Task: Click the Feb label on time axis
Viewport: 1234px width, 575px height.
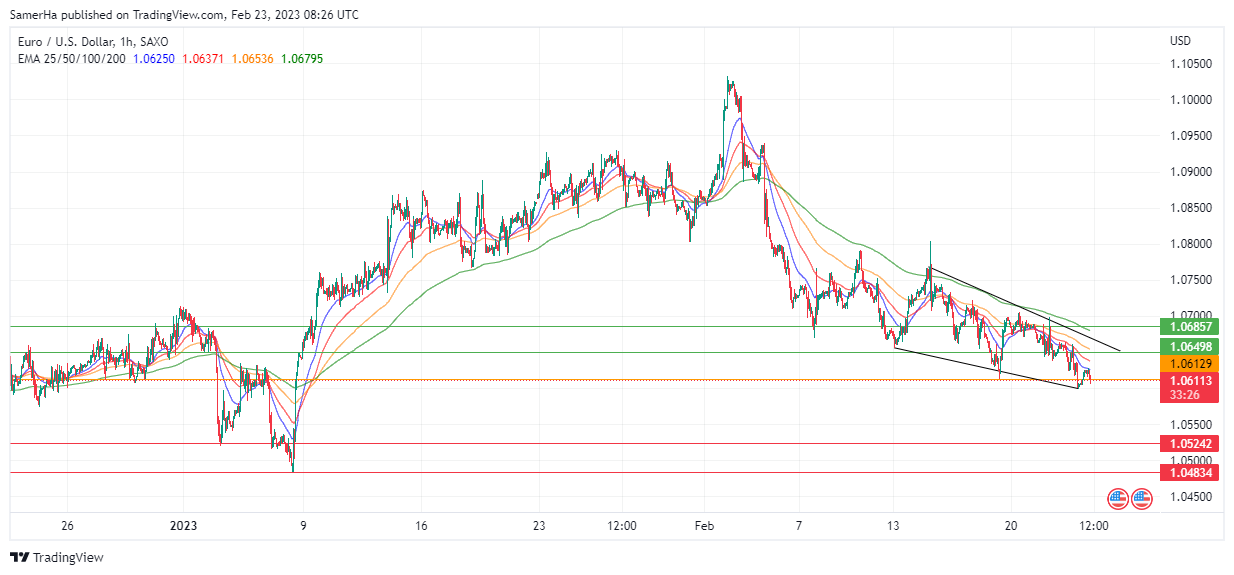Action: pyautogui.click(x=705, y=525)
